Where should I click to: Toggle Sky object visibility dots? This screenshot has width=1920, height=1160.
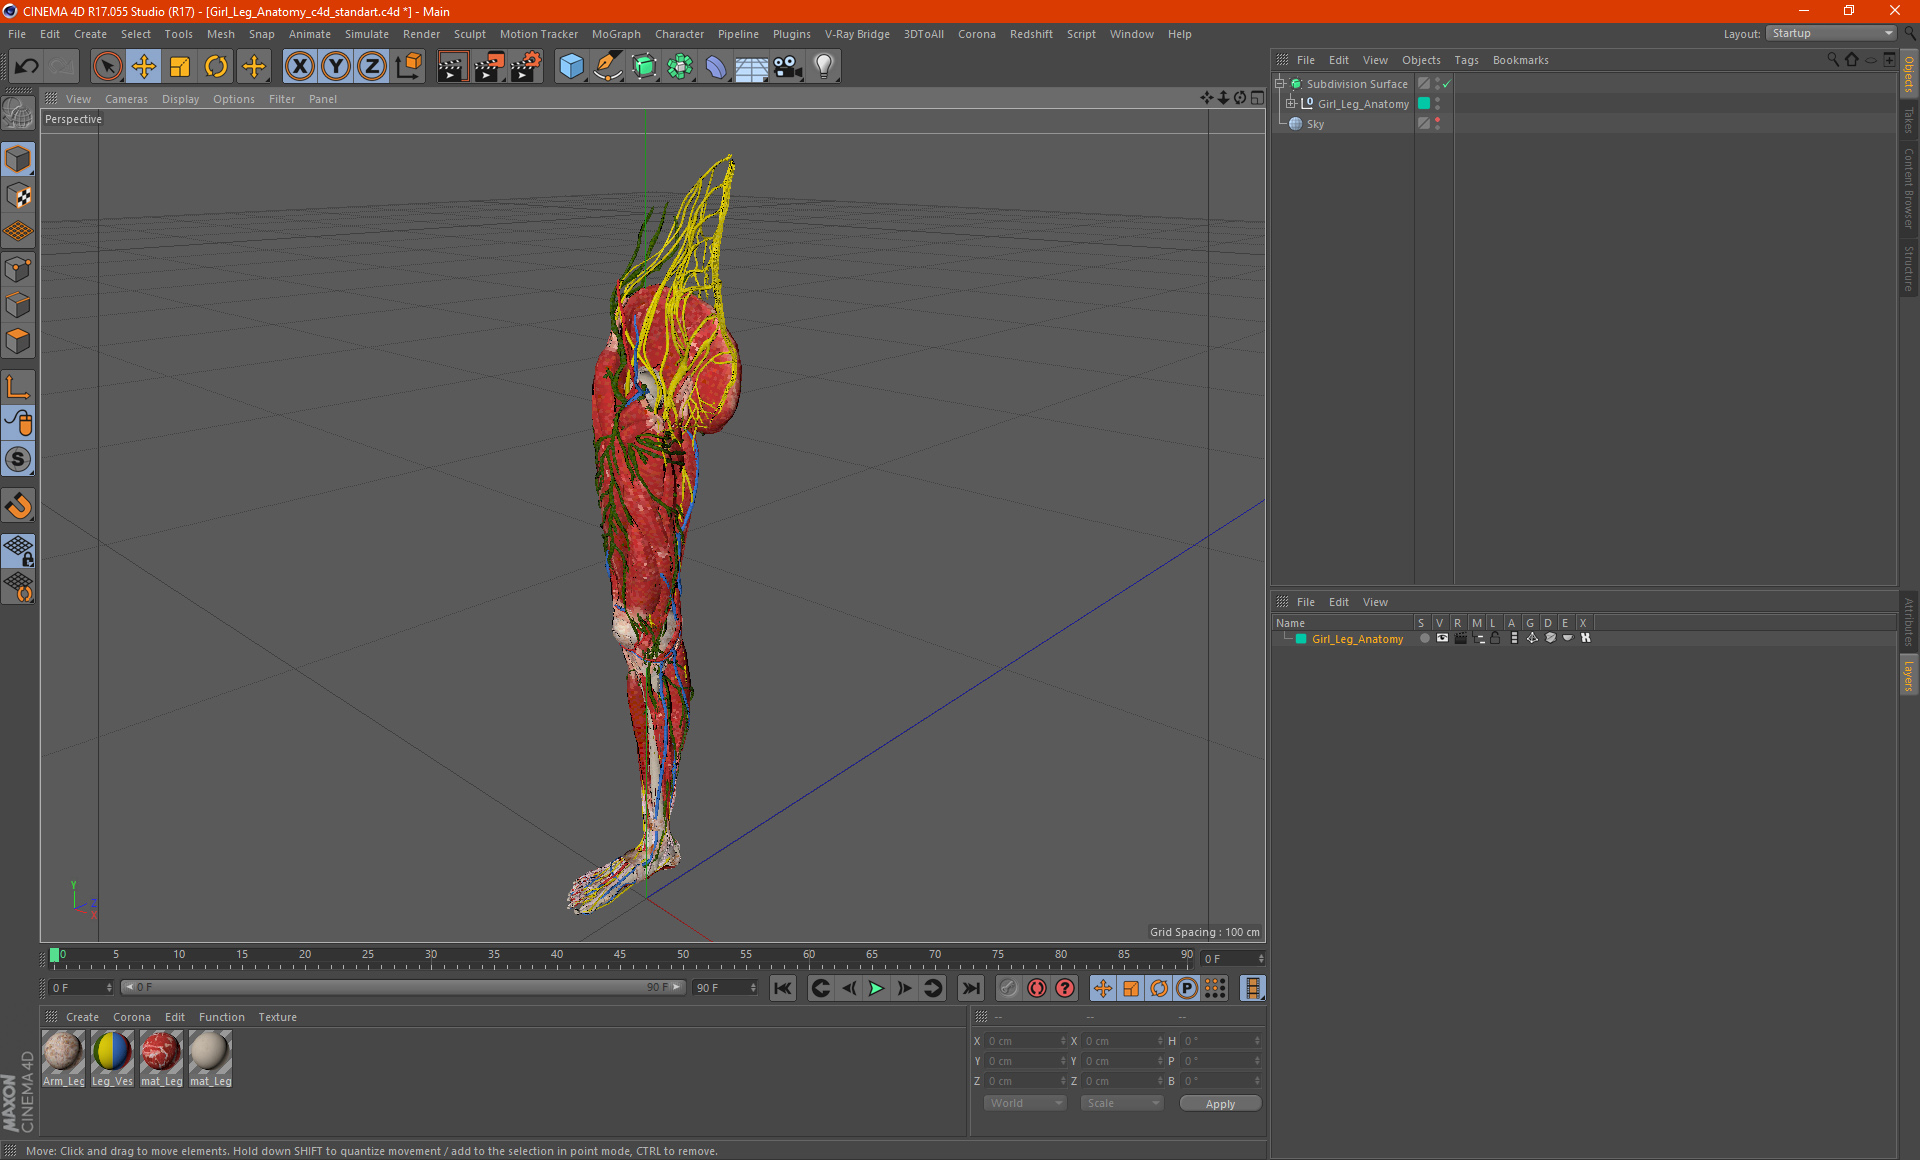pos(1437,123)
